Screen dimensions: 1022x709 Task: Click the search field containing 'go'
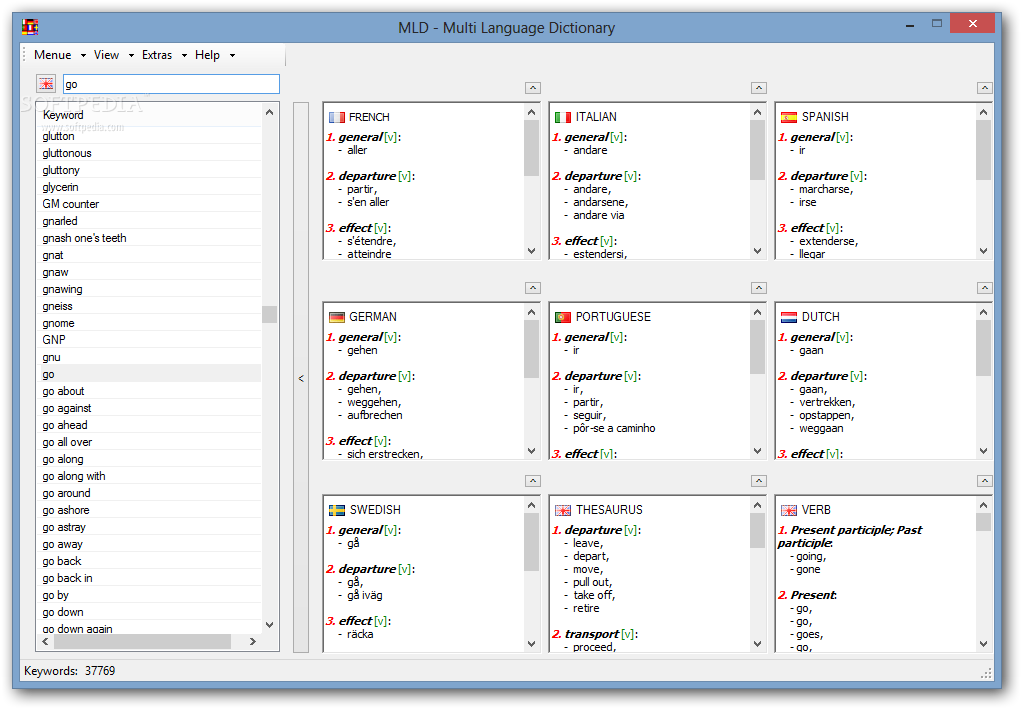click(x=171, y=84)
